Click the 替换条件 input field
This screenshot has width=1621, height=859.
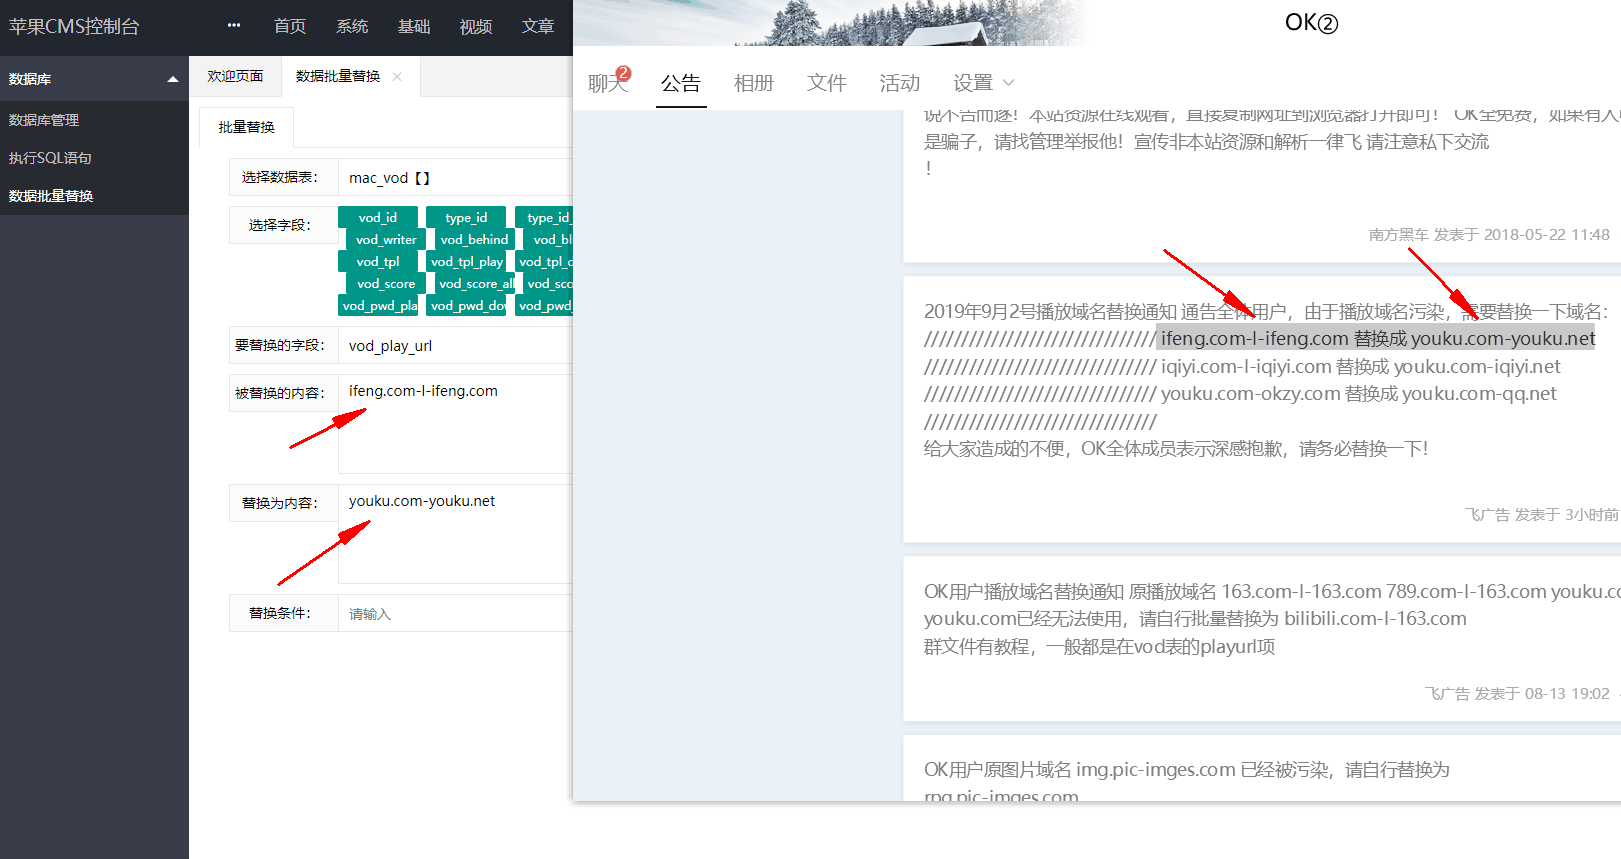(456, 613)
